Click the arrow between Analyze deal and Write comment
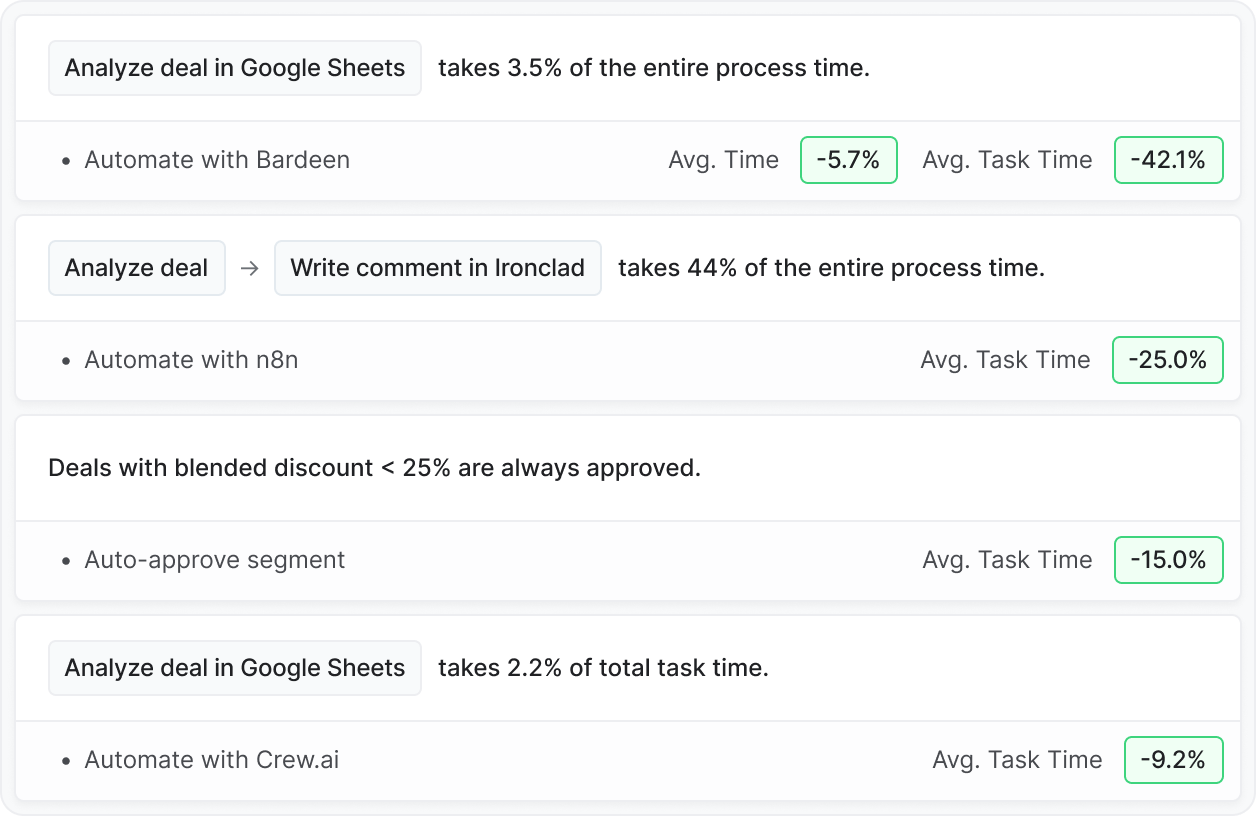 click(x=250, y=268)
